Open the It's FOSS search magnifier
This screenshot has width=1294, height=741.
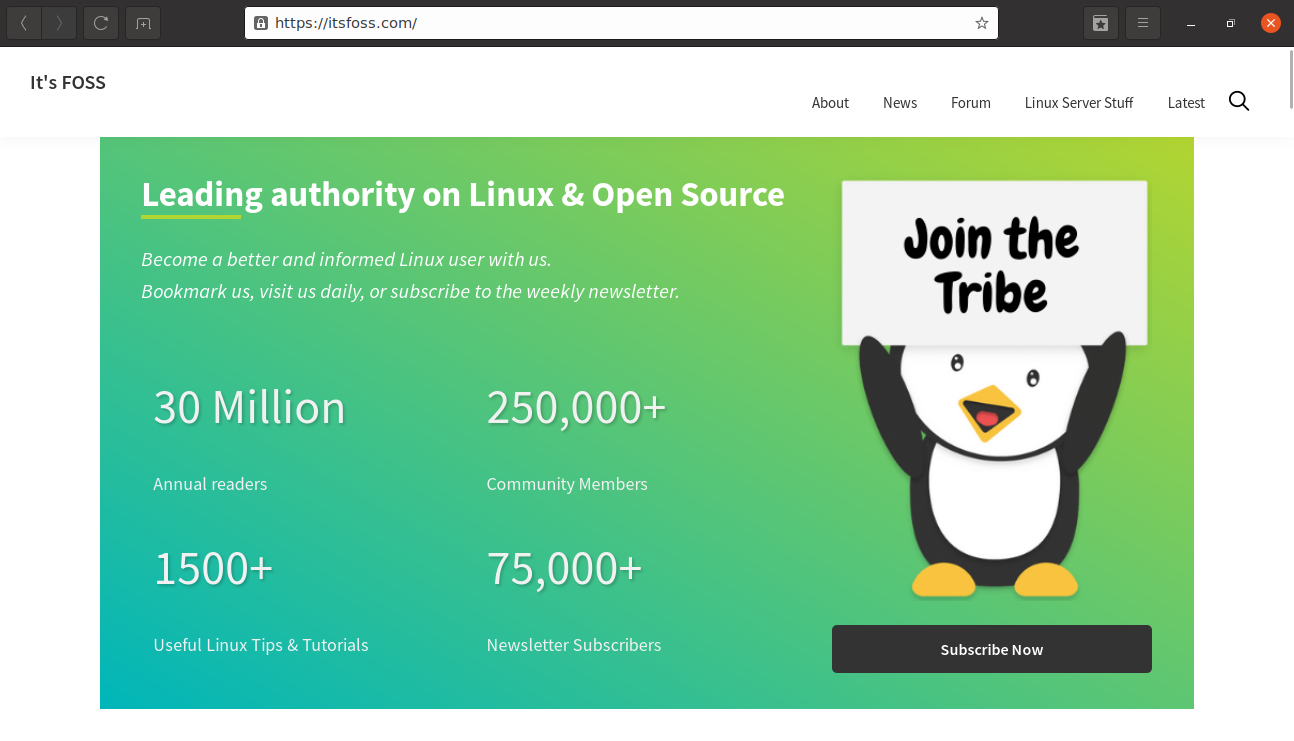(x=1238, y=101)
